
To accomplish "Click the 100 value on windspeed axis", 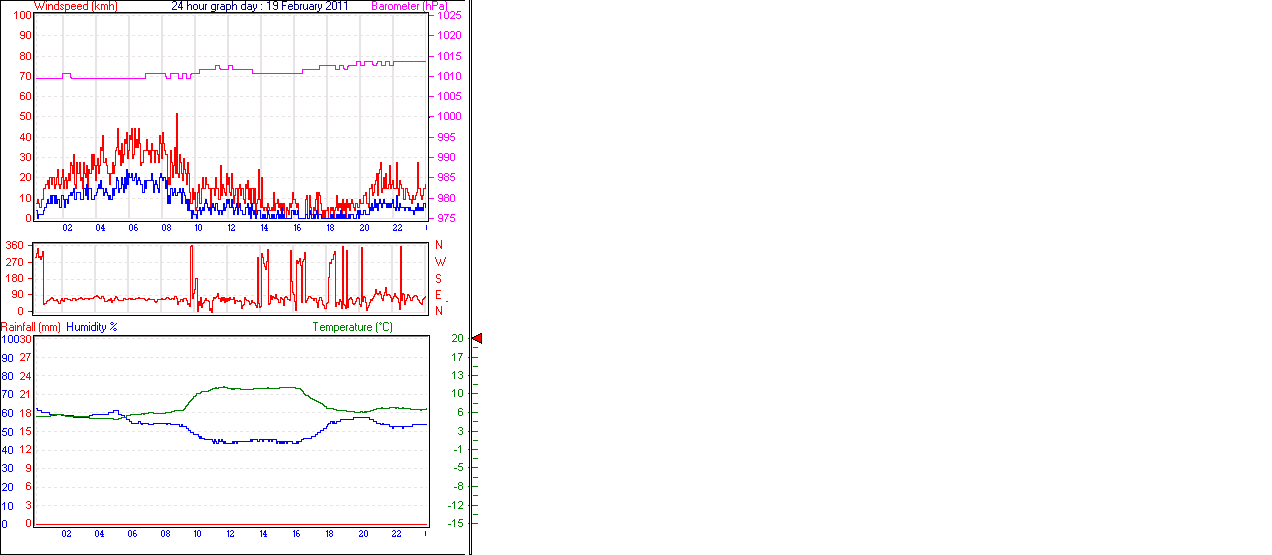I will click(20, 15).
